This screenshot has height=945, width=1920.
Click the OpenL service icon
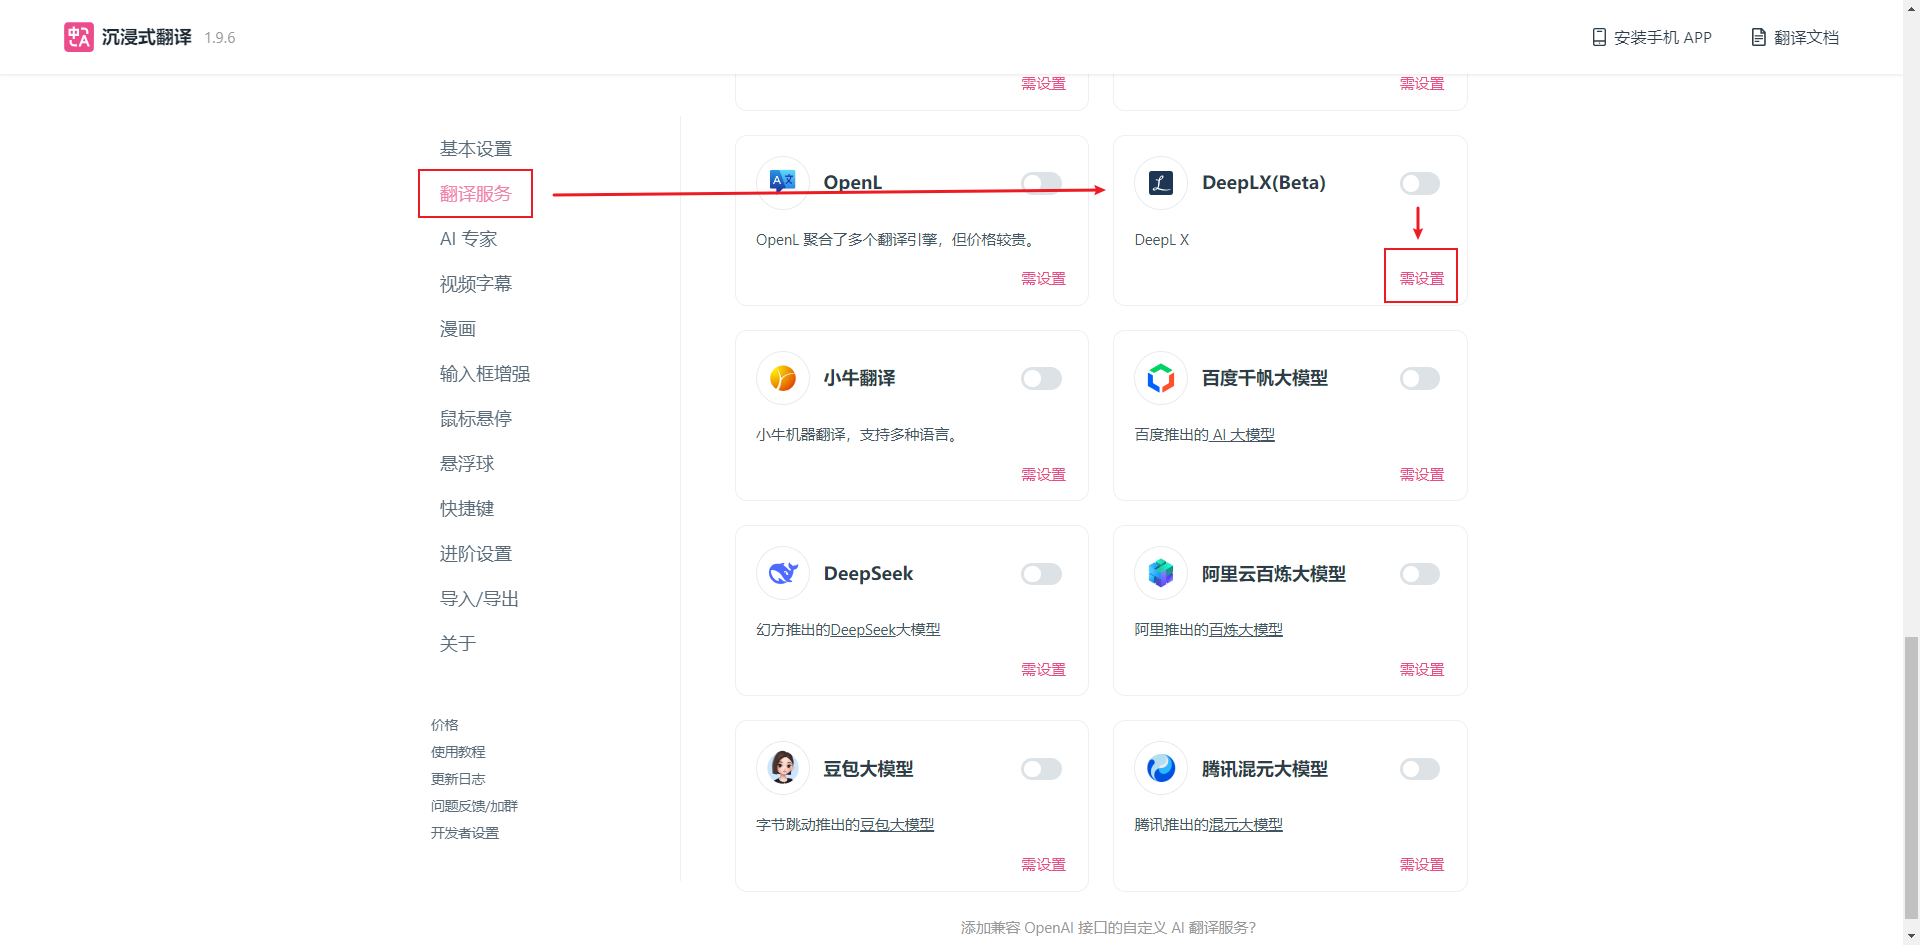pyautogui.click(x=782, y=183)
